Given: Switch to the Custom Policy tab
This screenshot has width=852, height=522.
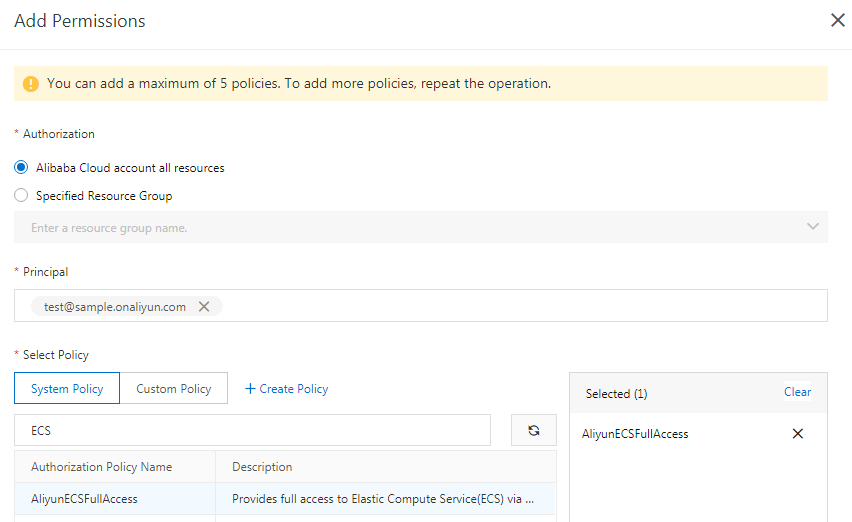Looking at the screenshot, I should [x=173, y=388].
